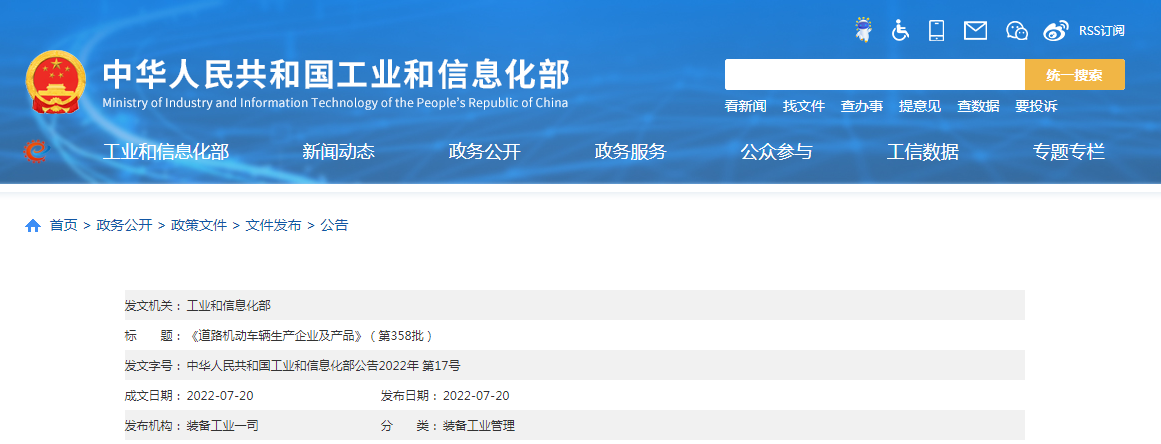The width and height of the screenshot is (1161, 444).
Task: Go to 政策文件 in breadcrumb
Action: pos(199,226)
